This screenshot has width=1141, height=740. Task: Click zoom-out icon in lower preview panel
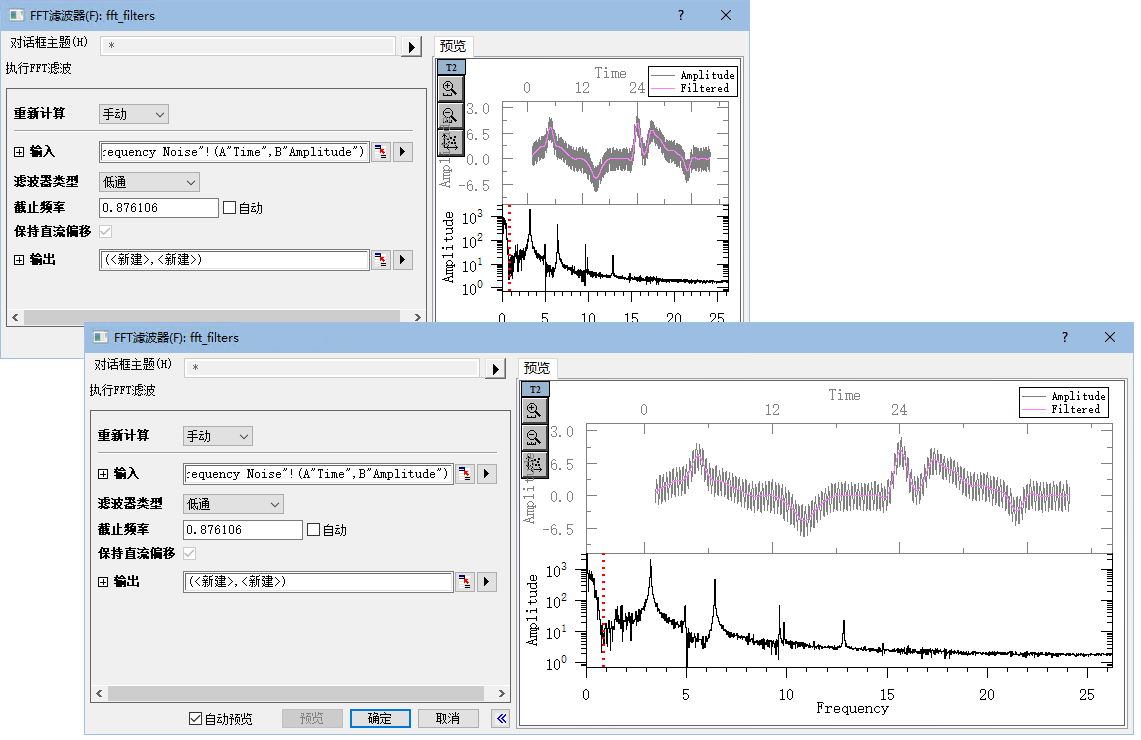coord(534,437)
